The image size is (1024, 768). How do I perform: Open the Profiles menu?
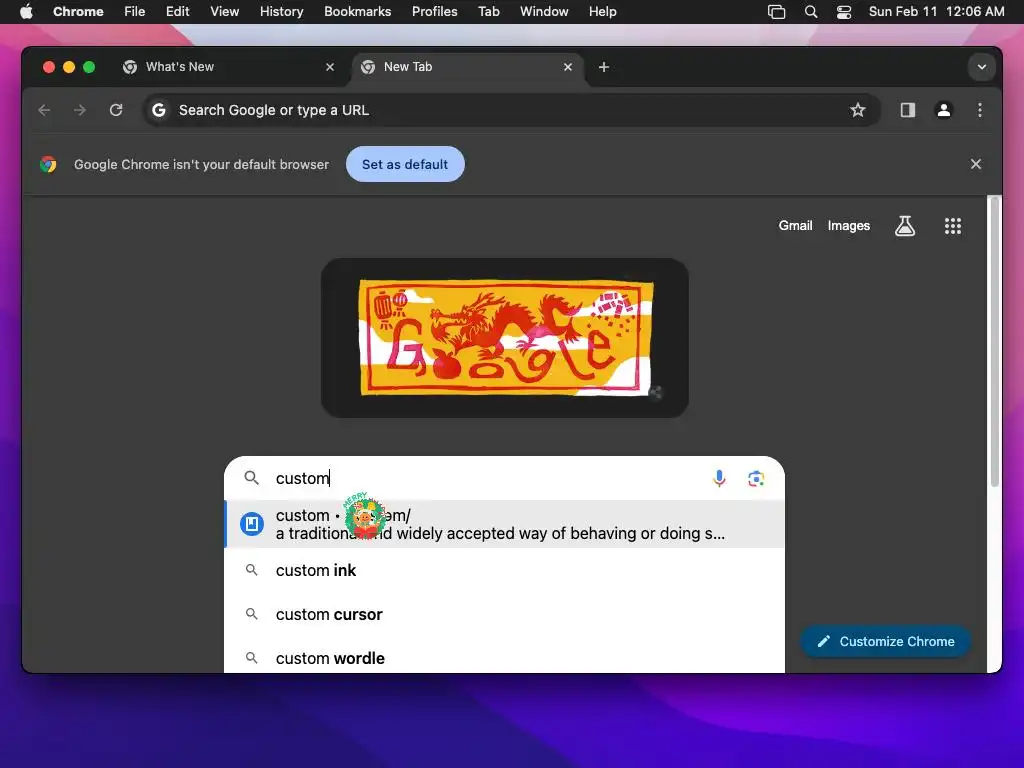tap(434, 12)
